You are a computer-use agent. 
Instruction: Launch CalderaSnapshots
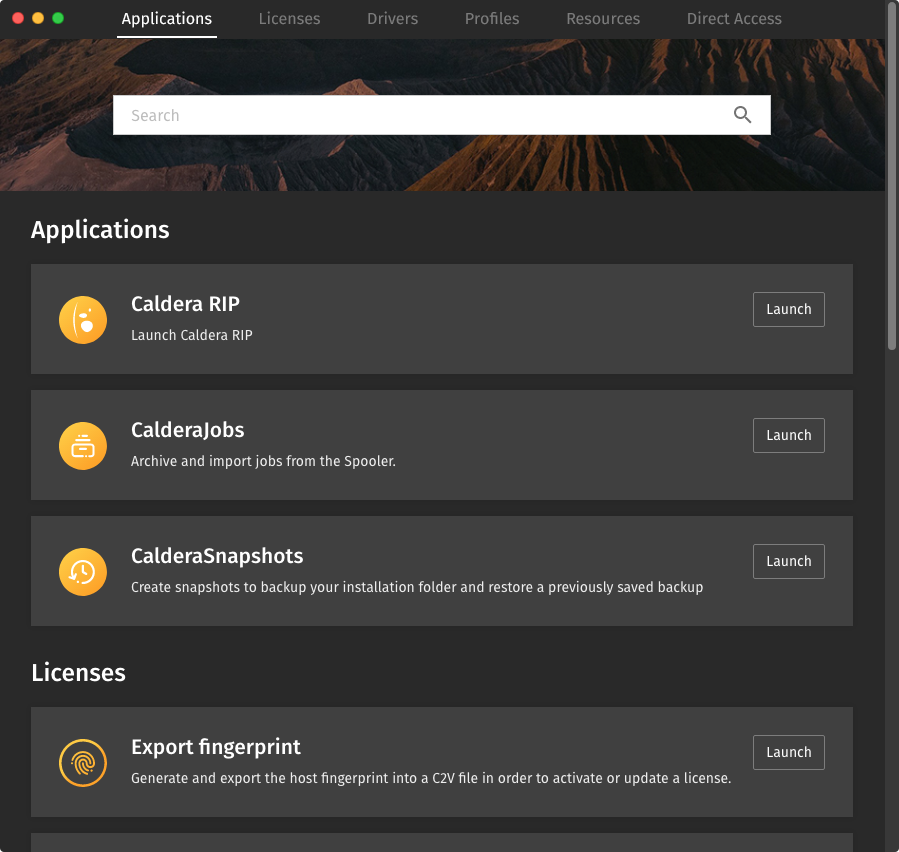tap(789, 562)
